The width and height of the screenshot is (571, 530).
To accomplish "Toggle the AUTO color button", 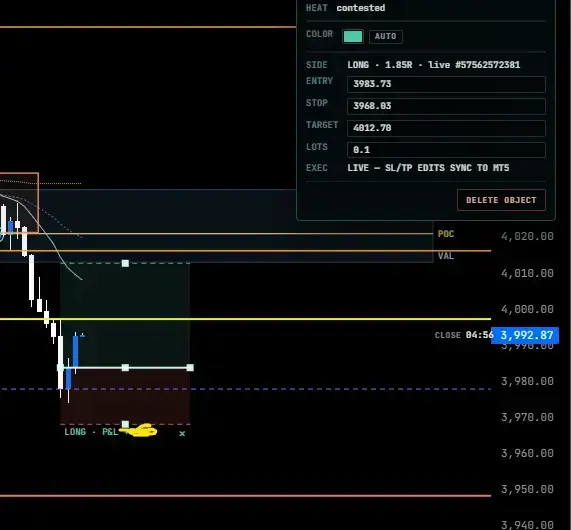I will [386, 36].
